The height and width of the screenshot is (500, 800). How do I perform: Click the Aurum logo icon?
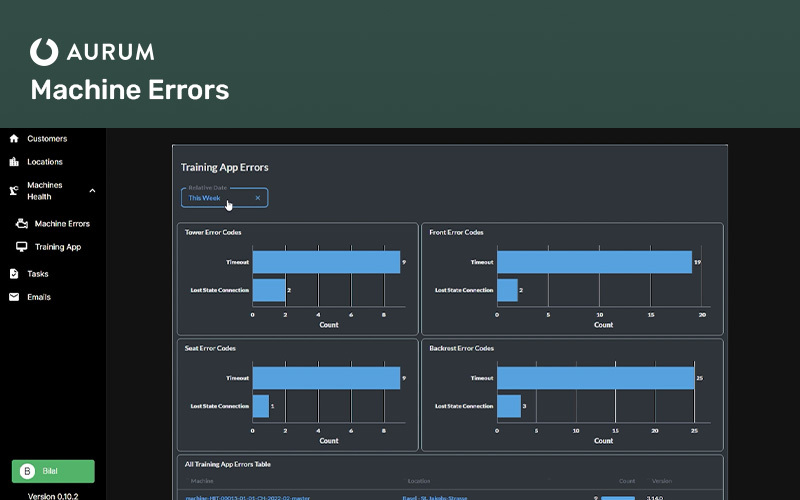(x=44, y=52)
